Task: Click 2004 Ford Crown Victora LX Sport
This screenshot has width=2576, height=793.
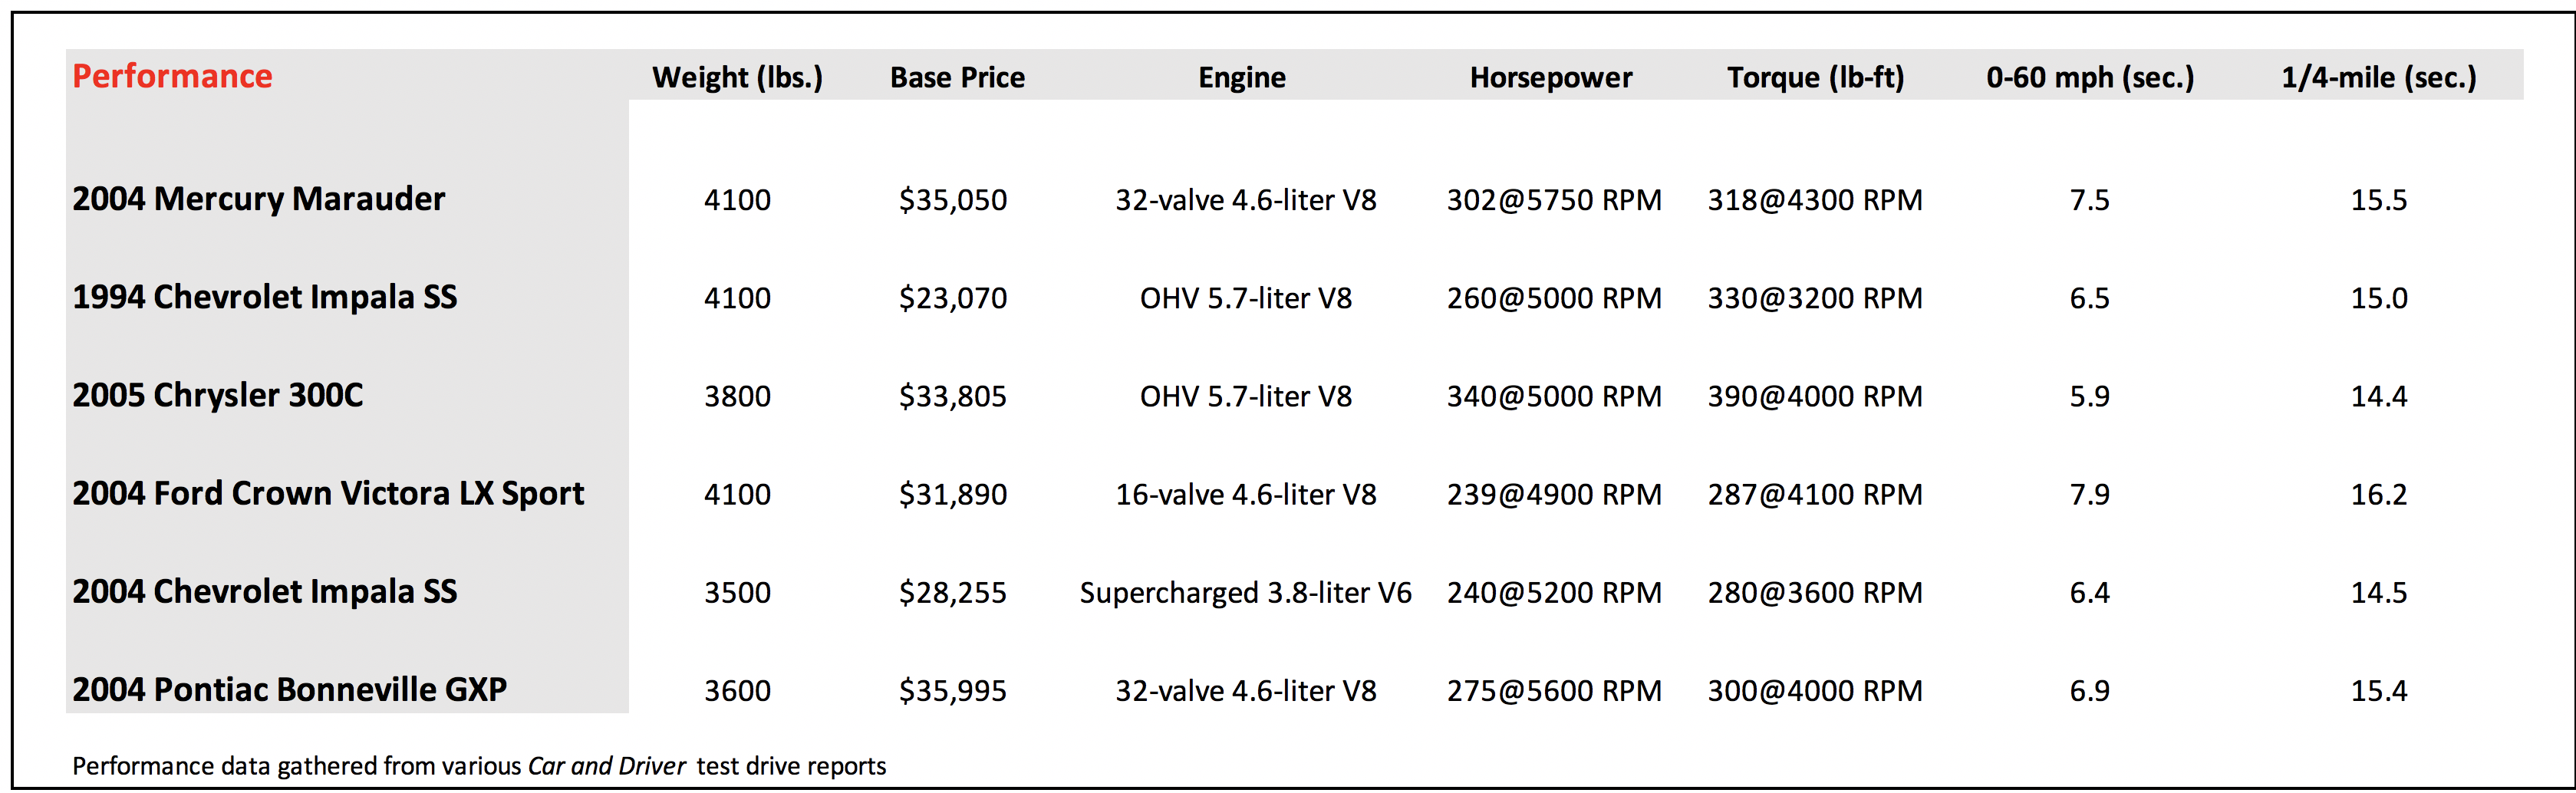Action: [328, 493]
